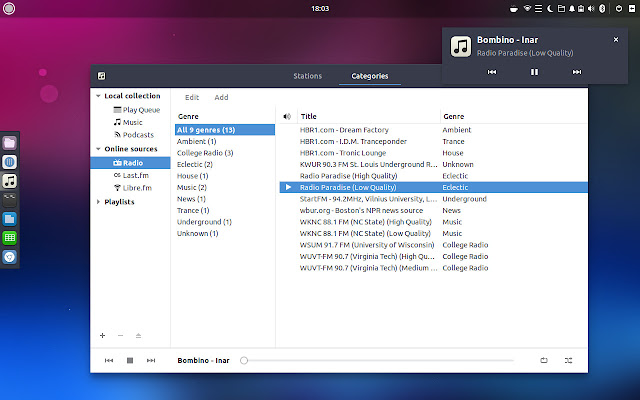This screenshot has width=640, height=400.
Task: Open the Chromium browser icon in dock
Action: pos(9,257)
